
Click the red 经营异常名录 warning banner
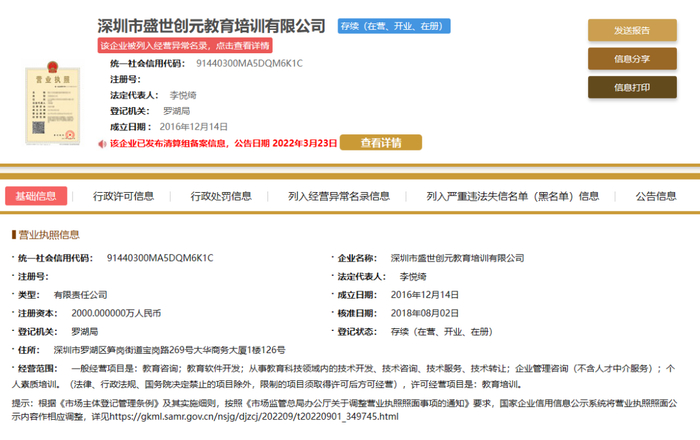tap(185, 46)
